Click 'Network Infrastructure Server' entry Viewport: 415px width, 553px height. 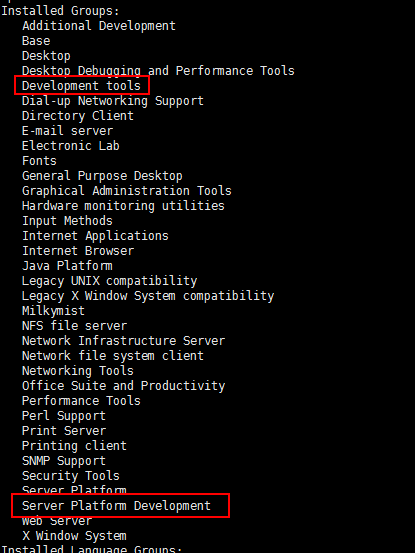pos(123,341)
